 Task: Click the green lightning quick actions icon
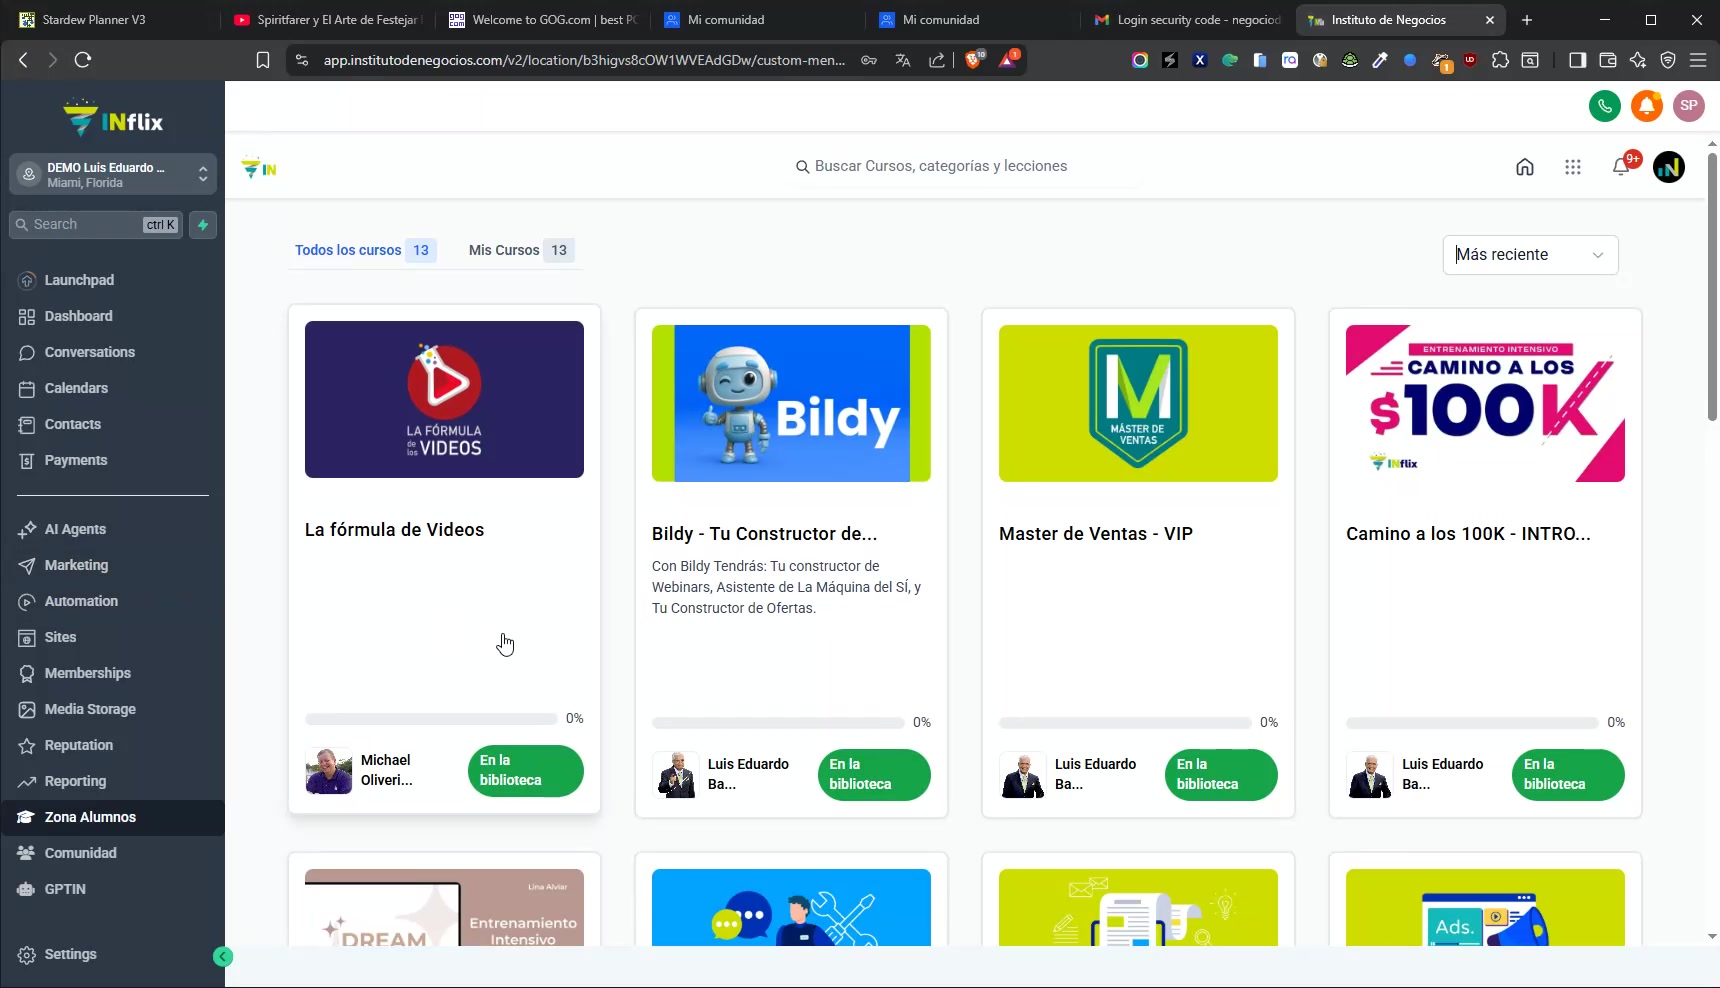click(203, 225)
